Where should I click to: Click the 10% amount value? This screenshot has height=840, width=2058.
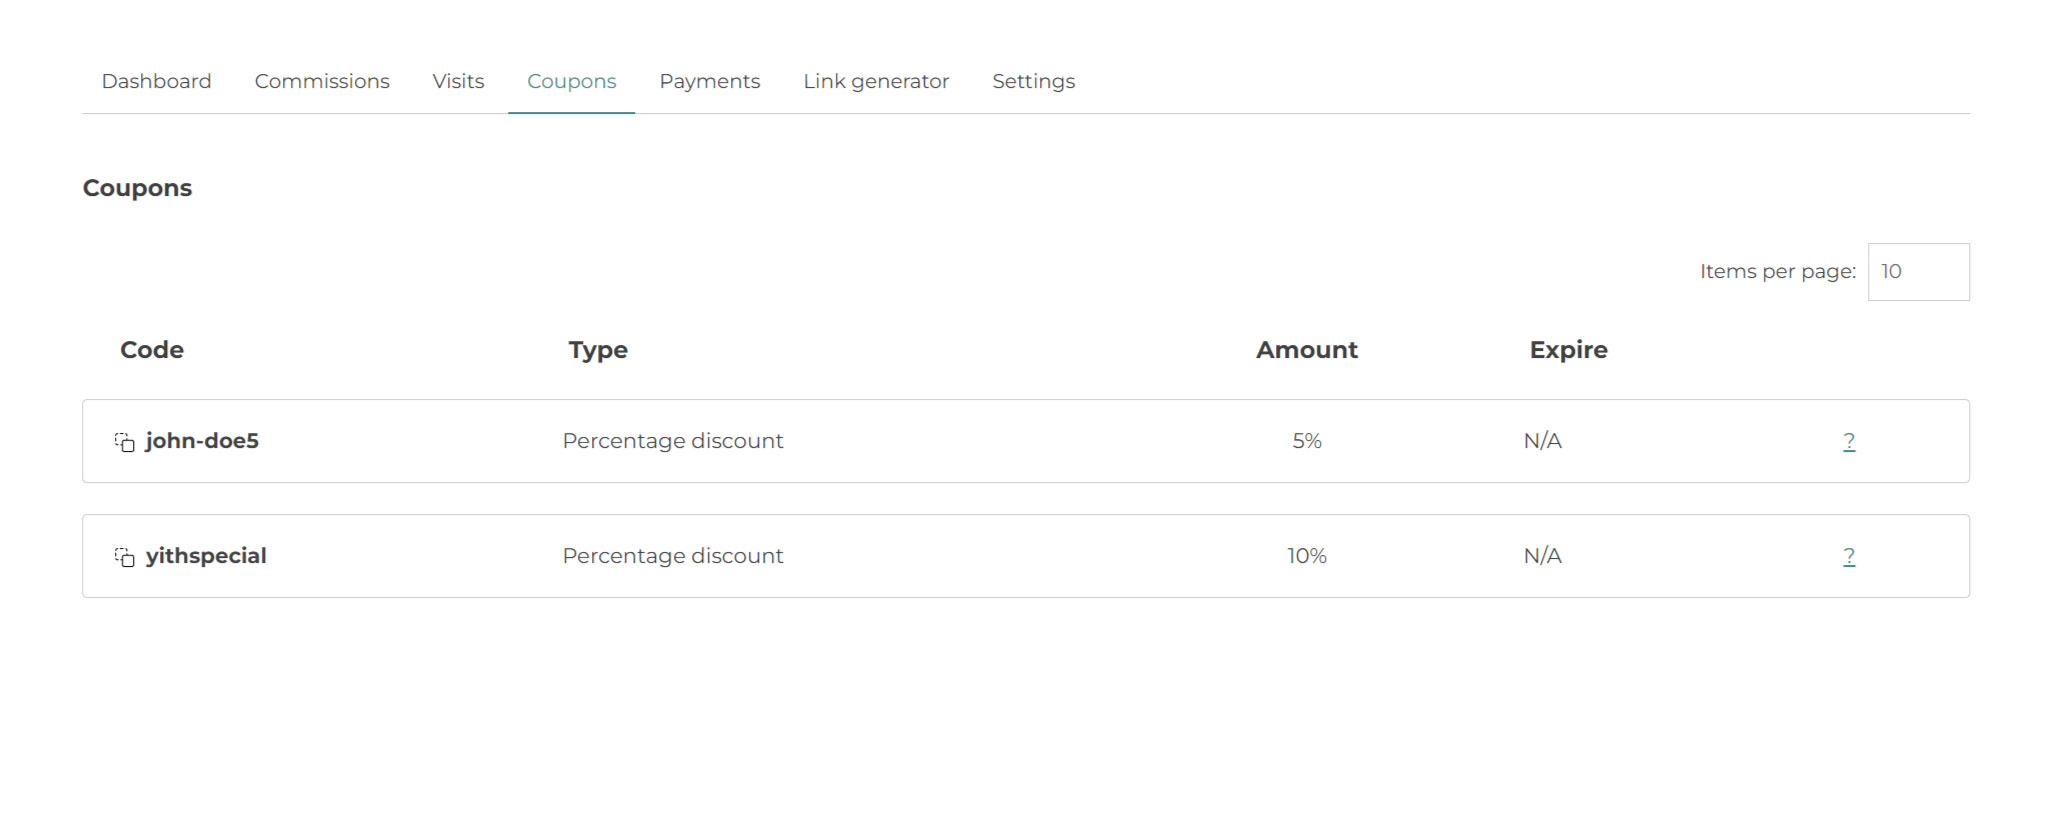click(1306, 556)
